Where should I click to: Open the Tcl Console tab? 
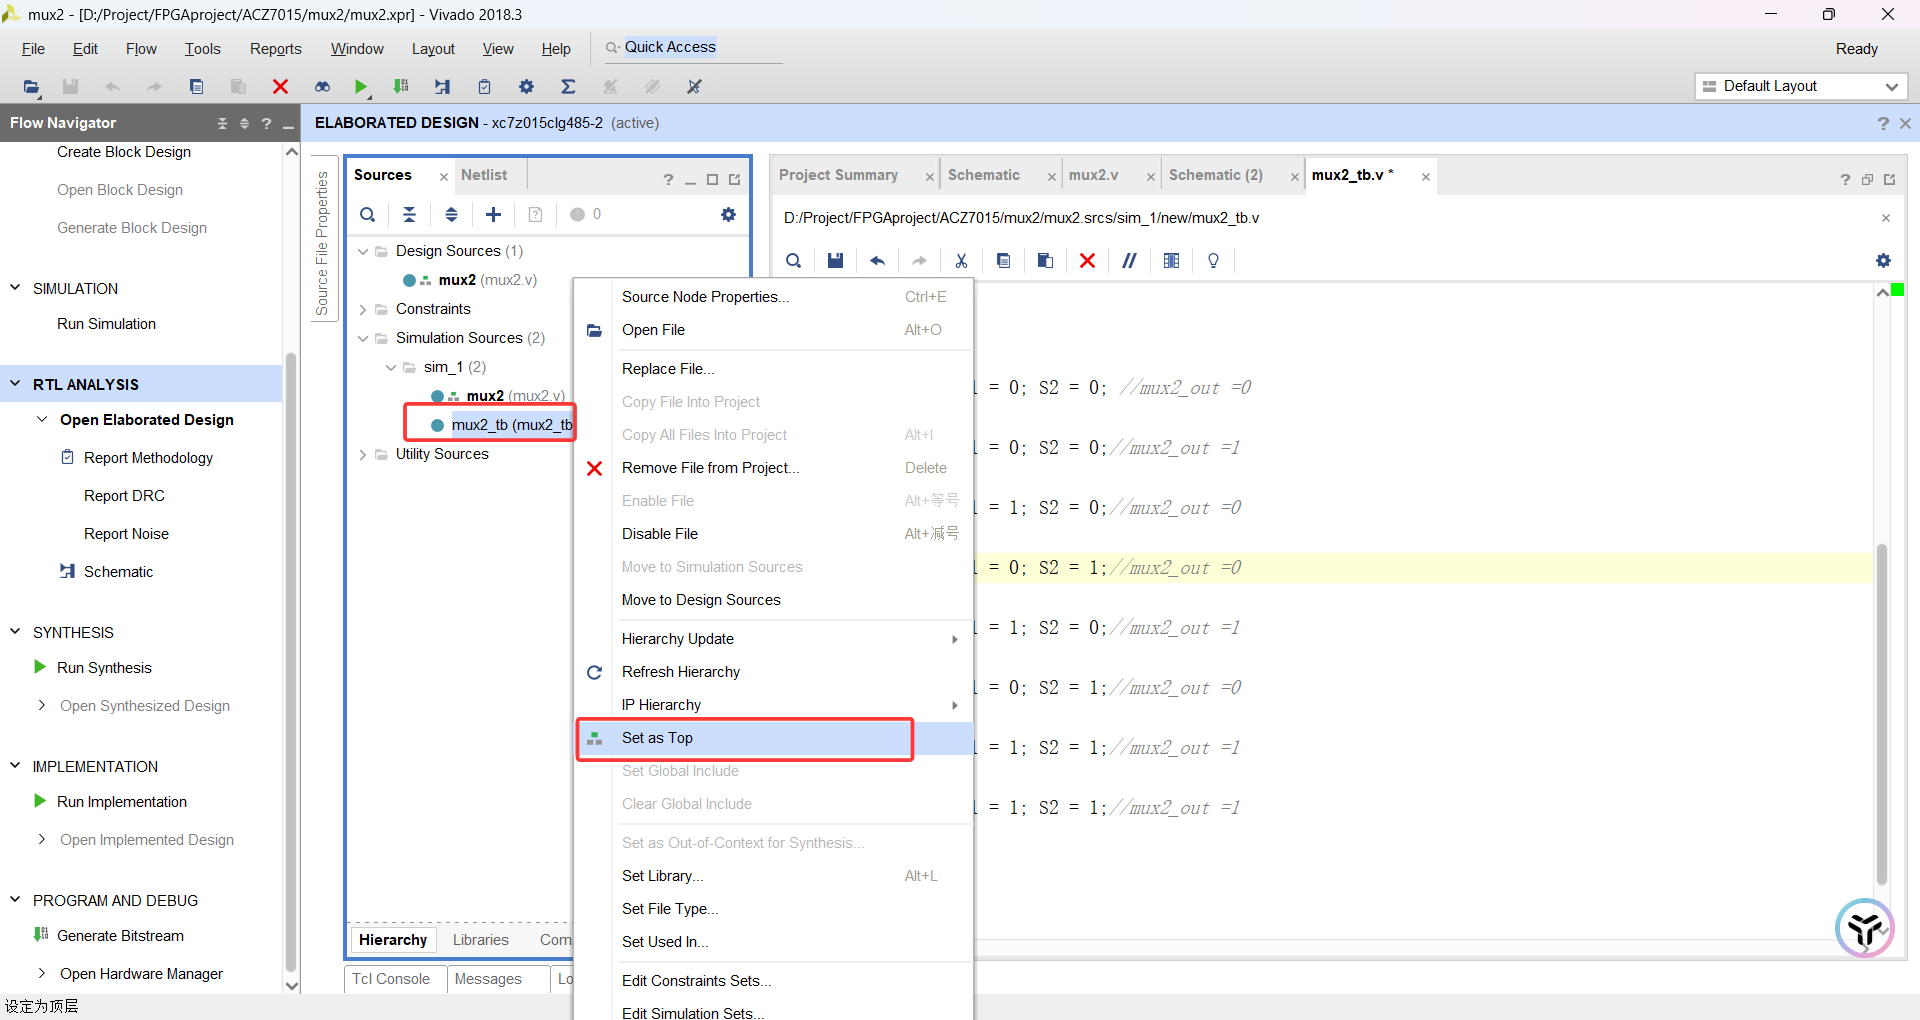(391, 979)
